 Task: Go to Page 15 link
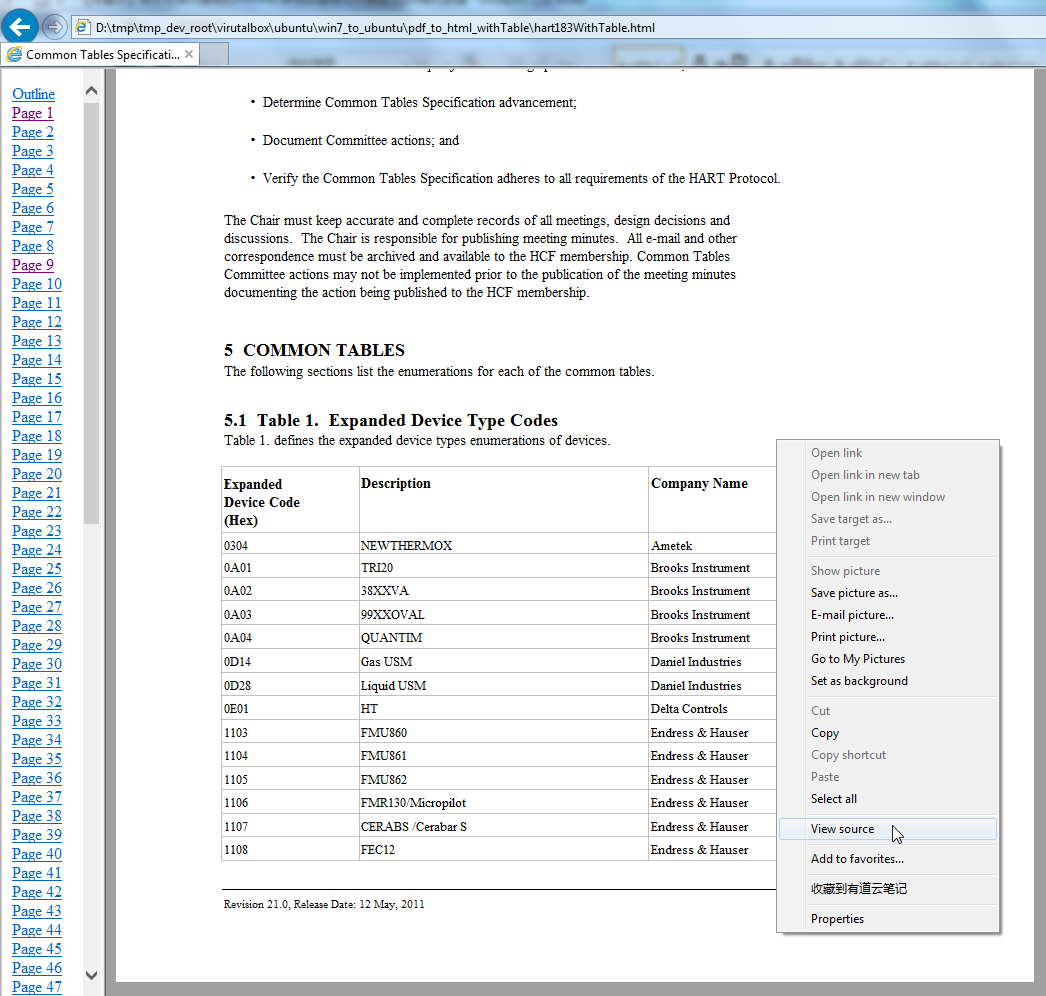[37, 379]
